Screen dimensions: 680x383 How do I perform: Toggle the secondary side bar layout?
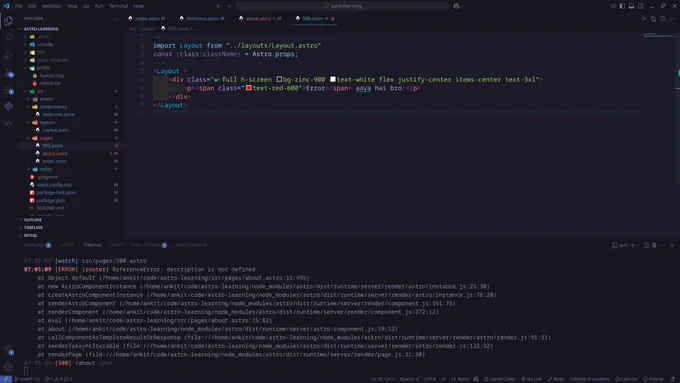point(641,6)
